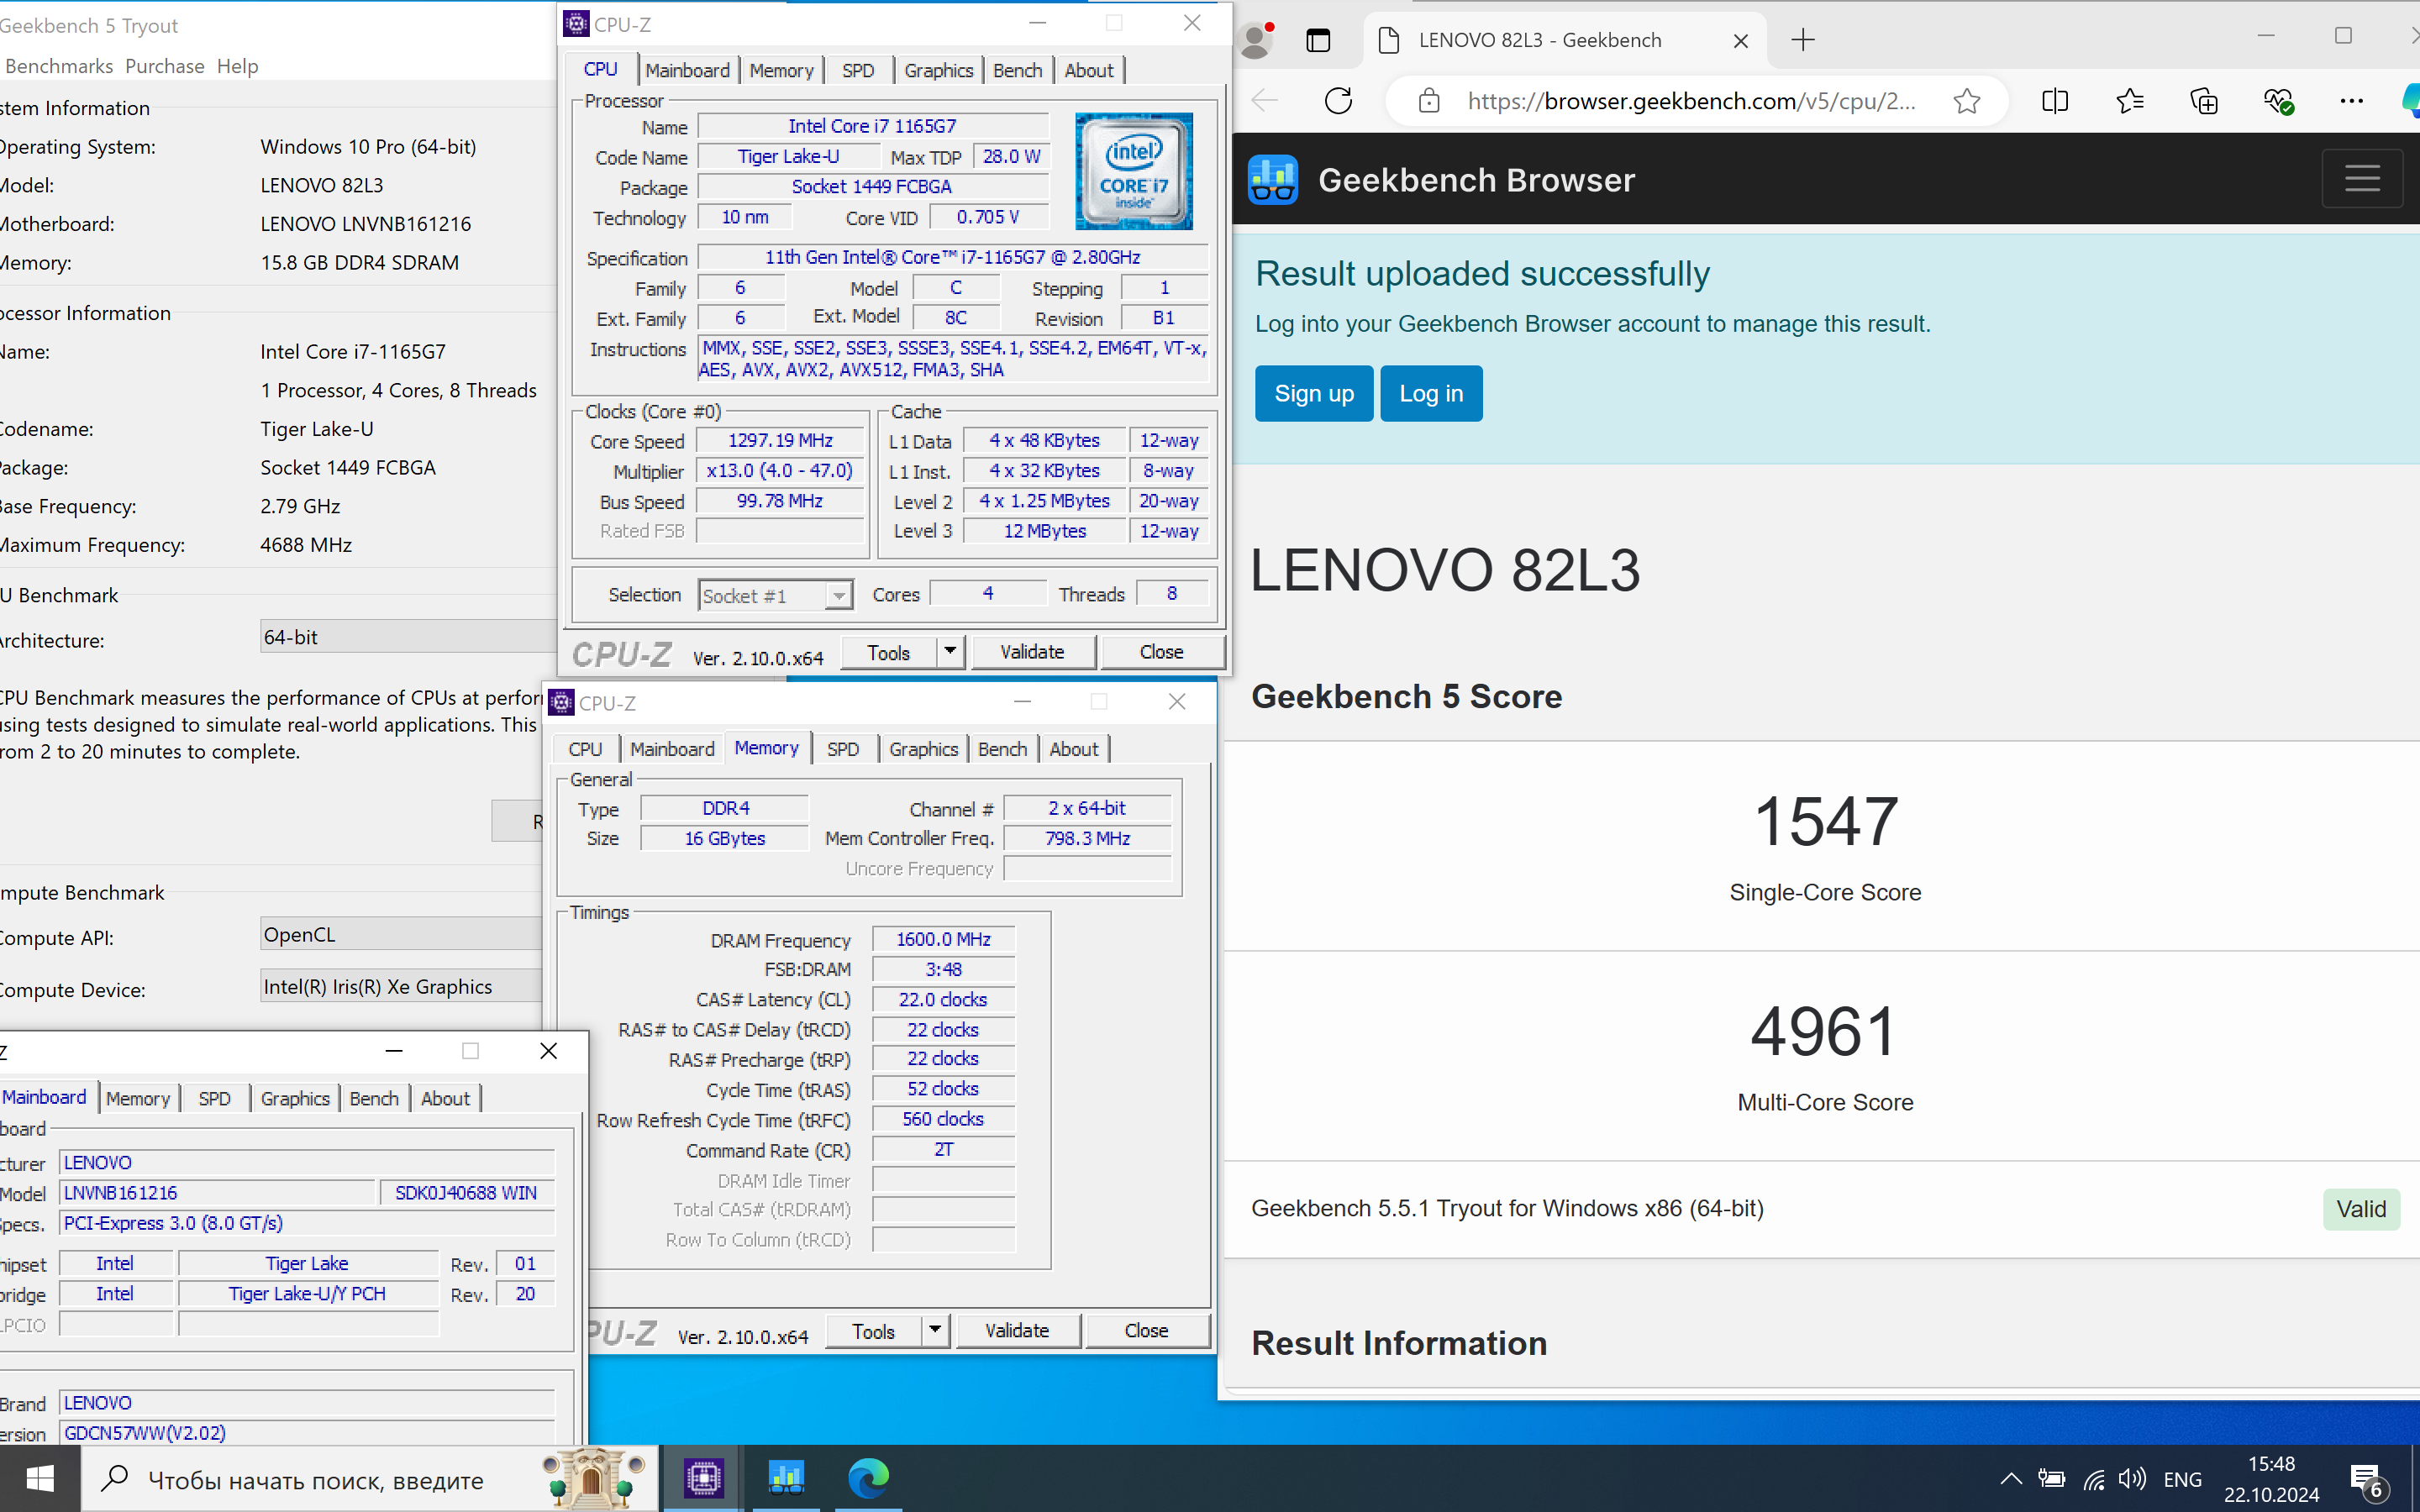
Task: Open the Windows Start menu
Action: coord(40,1479)
